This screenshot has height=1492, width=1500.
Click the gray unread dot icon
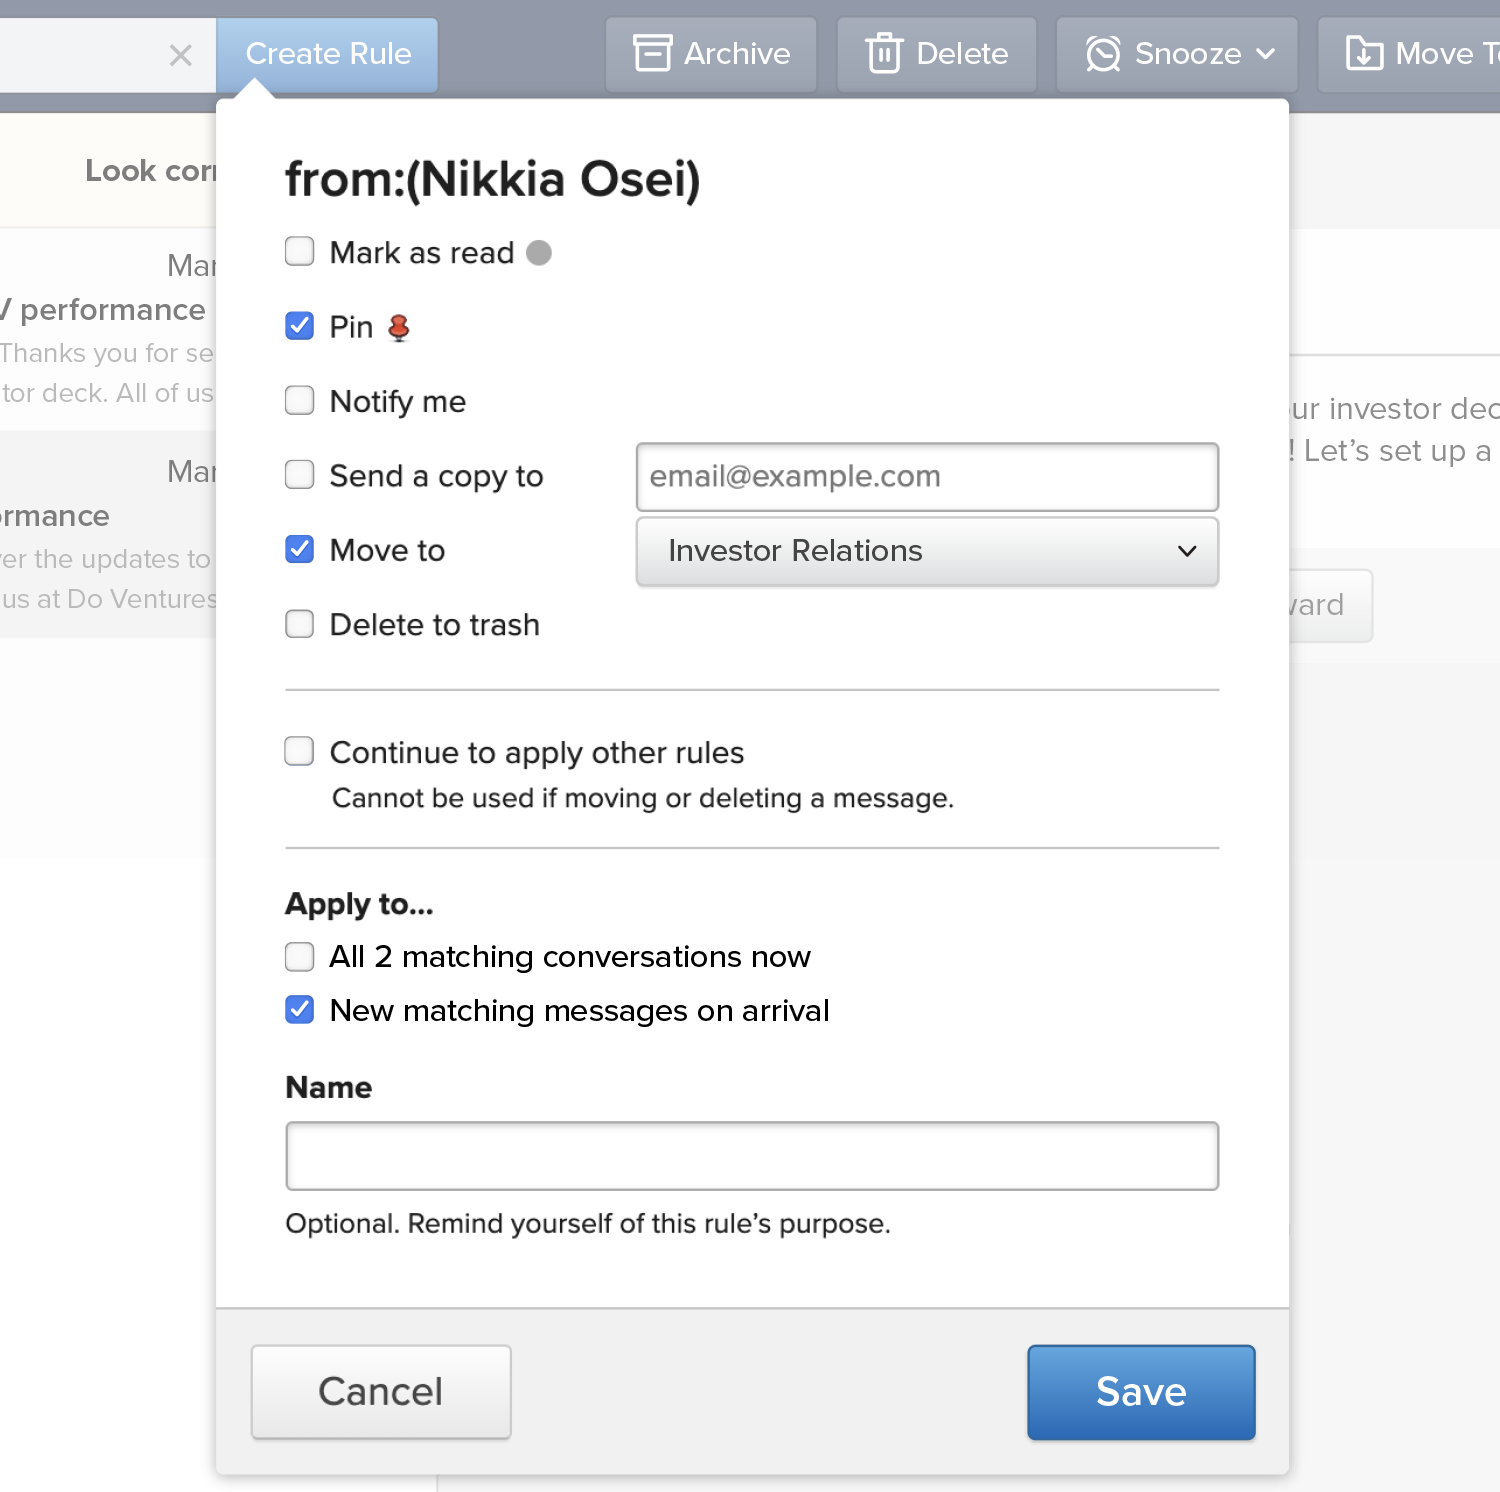(539, 253)
